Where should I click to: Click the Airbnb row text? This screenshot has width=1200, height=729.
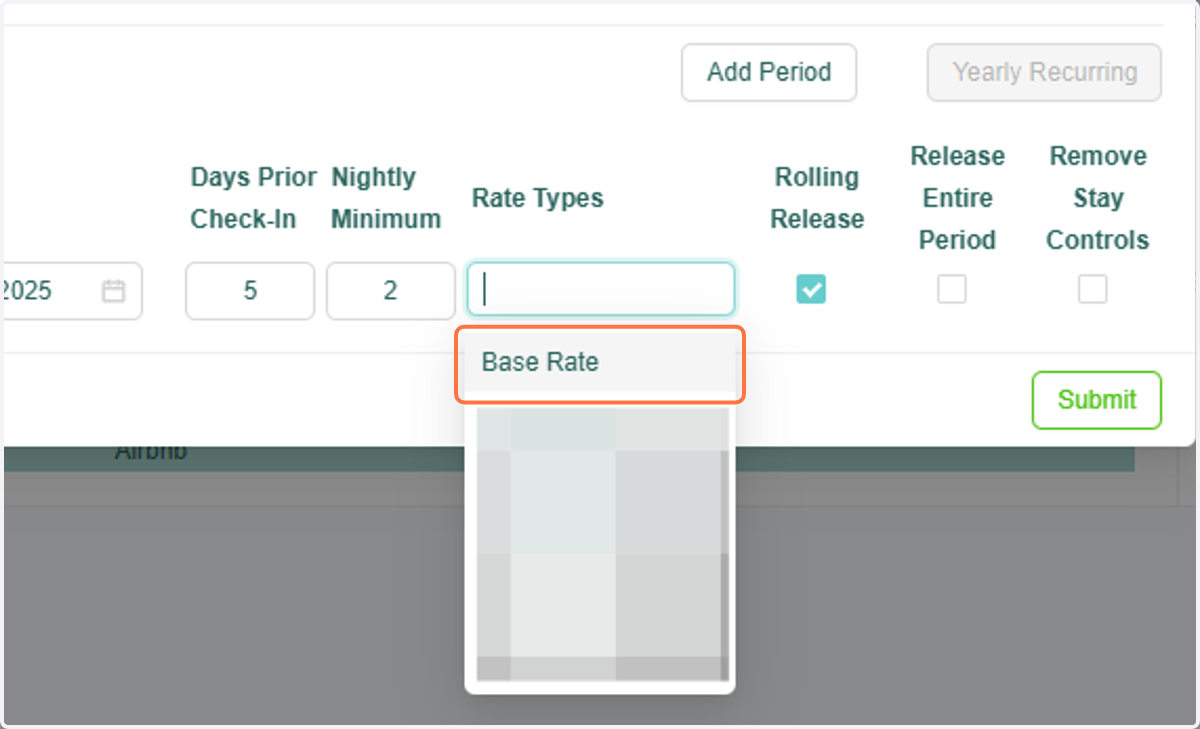pyautogui.click(x=151, y=452)
